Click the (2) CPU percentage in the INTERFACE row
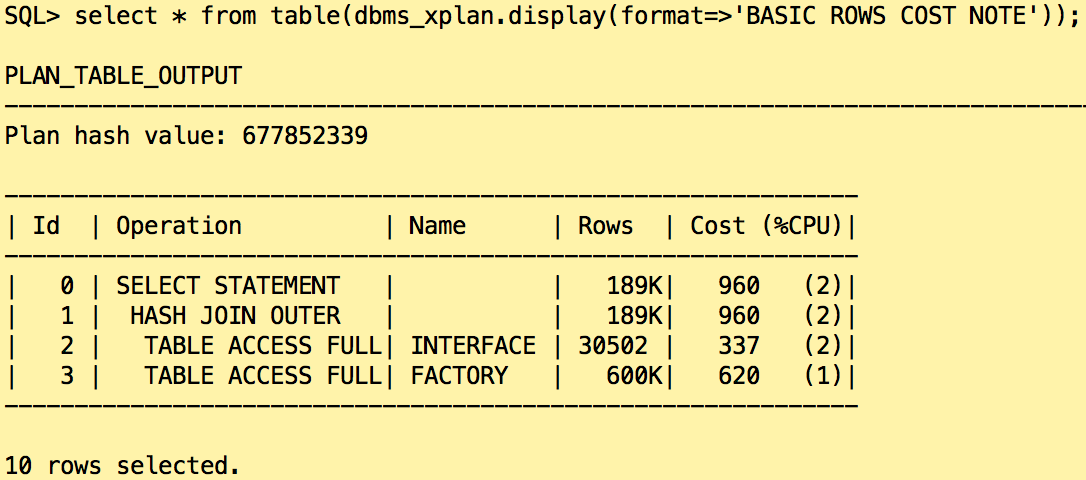Screen dimensions: 1086x480 [823, 346]
